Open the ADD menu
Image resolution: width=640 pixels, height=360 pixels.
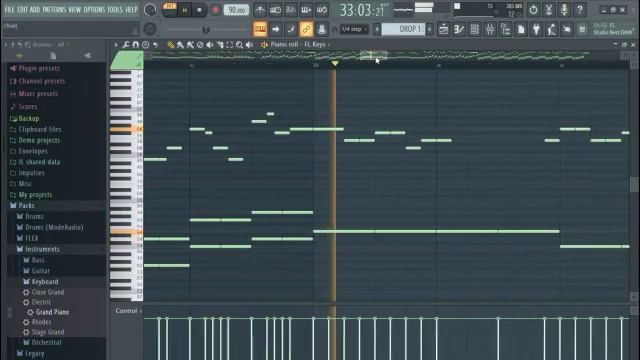(x=35, y=9)
